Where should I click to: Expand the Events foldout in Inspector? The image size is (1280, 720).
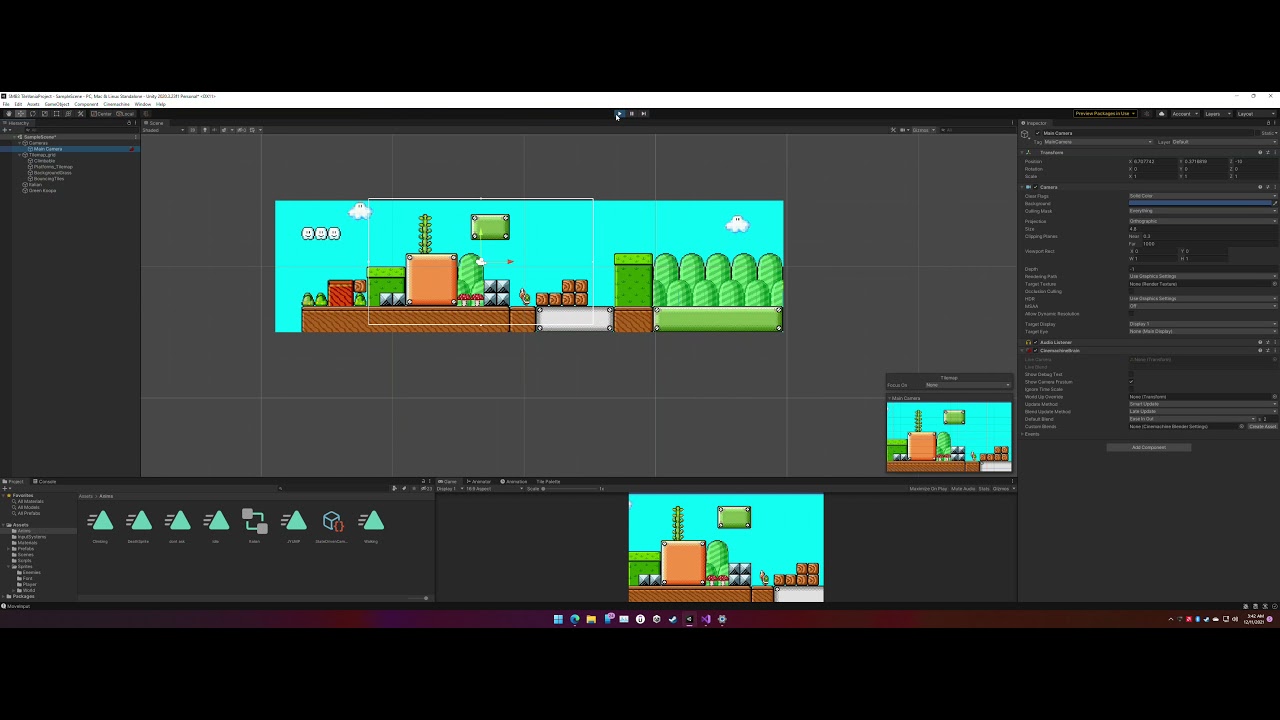tap(1022, 434)
